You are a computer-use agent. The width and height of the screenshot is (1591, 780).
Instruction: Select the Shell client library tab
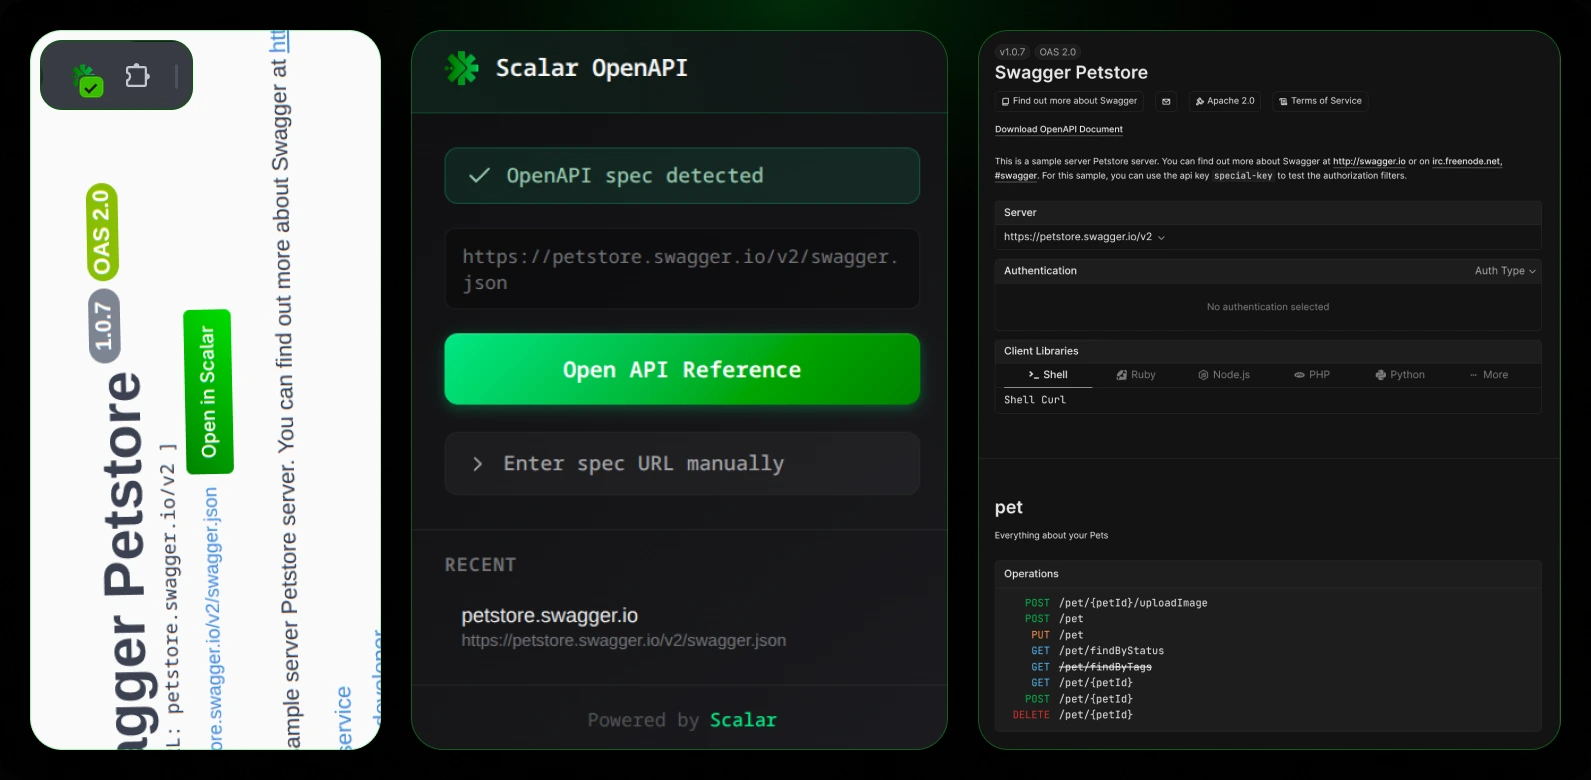click(x=1047, y=375)
